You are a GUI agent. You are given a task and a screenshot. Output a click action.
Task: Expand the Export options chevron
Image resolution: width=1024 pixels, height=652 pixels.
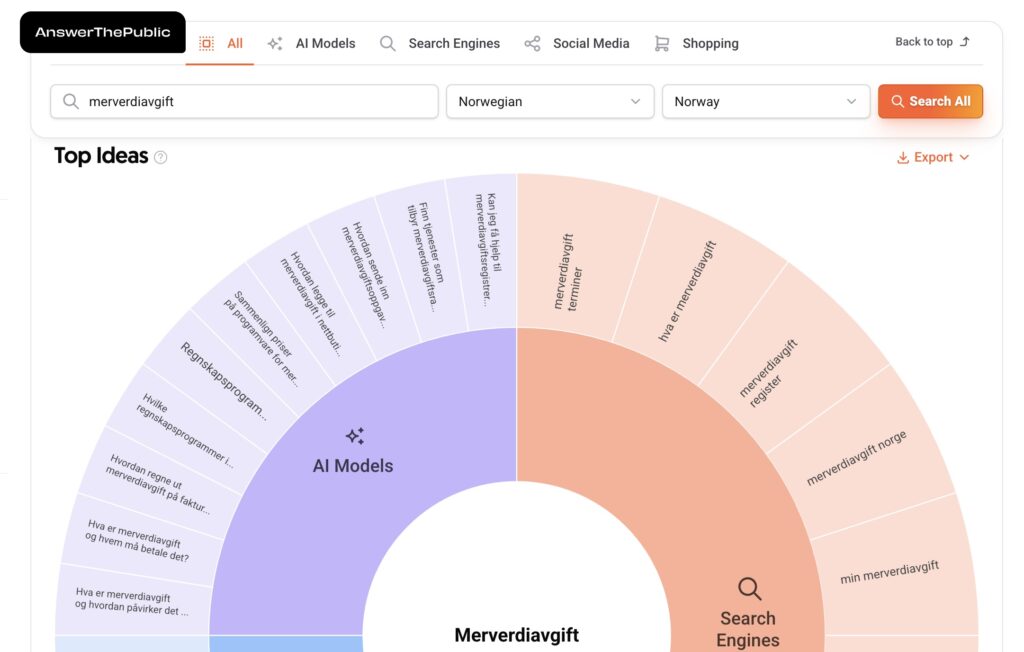pyautogui.click(x=964, y=158)
